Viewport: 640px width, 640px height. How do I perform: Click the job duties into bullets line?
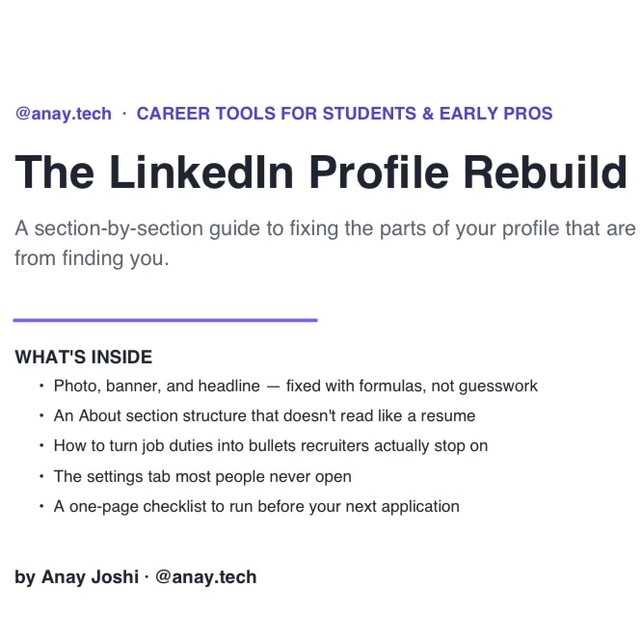tap(271, 446)
